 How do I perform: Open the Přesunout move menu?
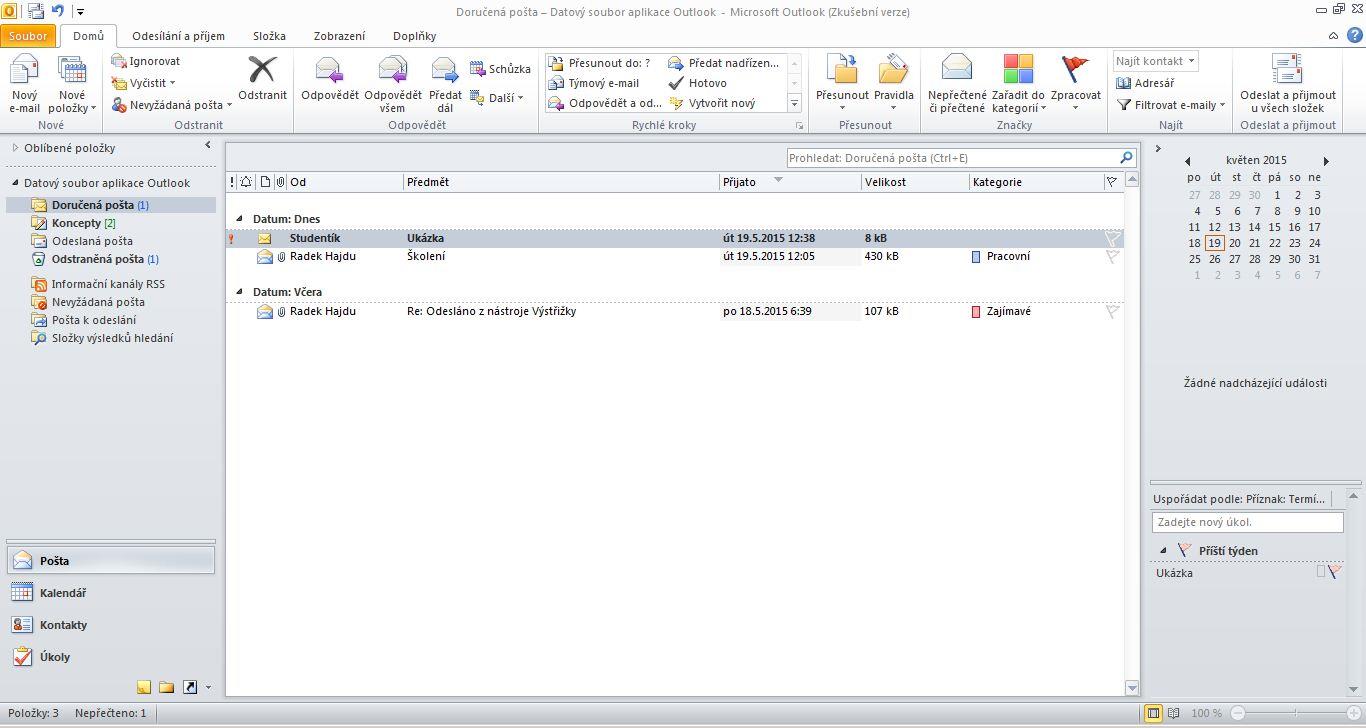coord(842,85)
